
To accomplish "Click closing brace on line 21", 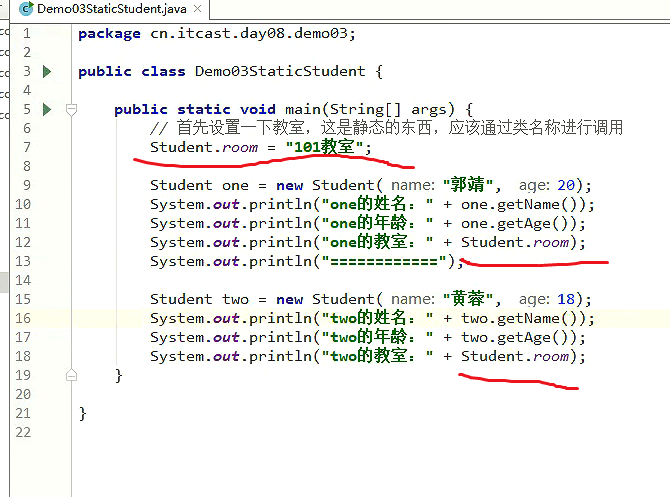I will 82,414.
